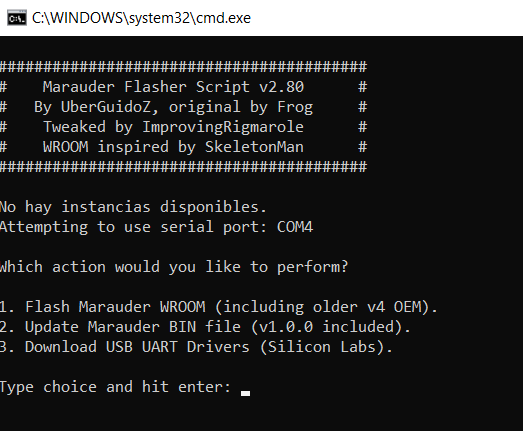Screen dimensions: 523x431
Task: Click the 'Which action would you like to perform?' text
Action: (174, 267)
